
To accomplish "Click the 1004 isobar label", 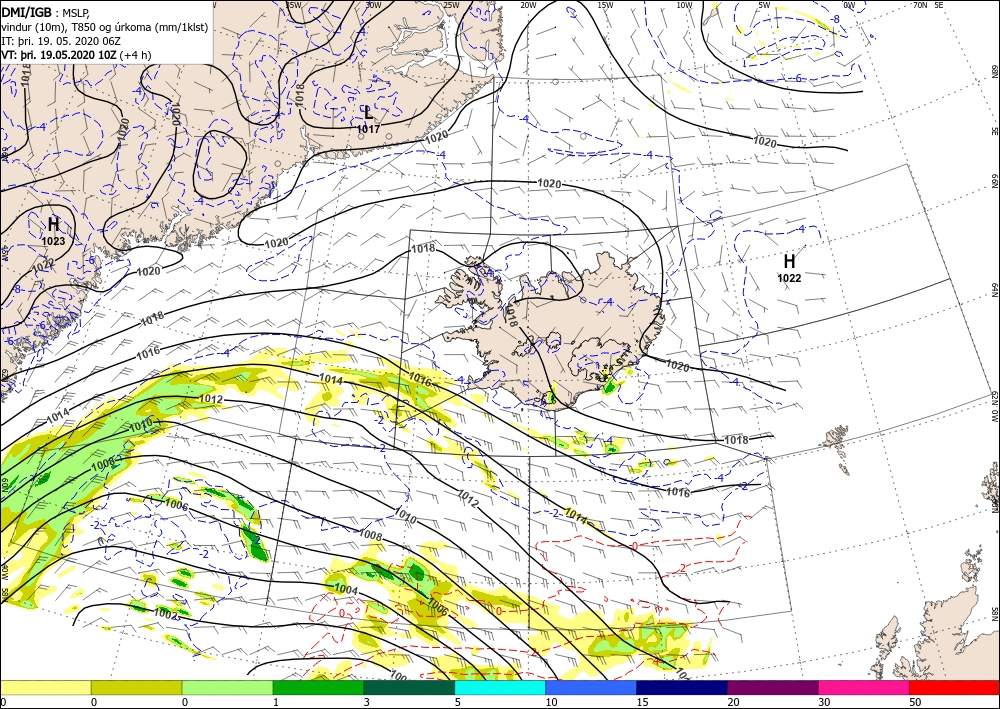I will (x=346, y=590).
